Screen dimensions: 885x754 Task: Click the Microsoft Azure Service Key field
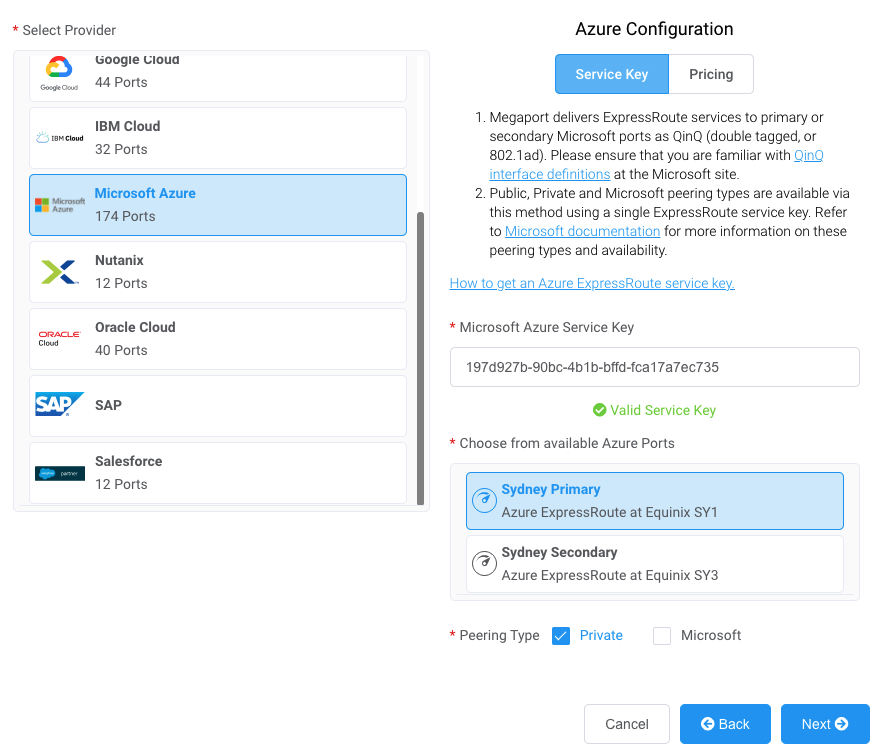coord(655,367)
